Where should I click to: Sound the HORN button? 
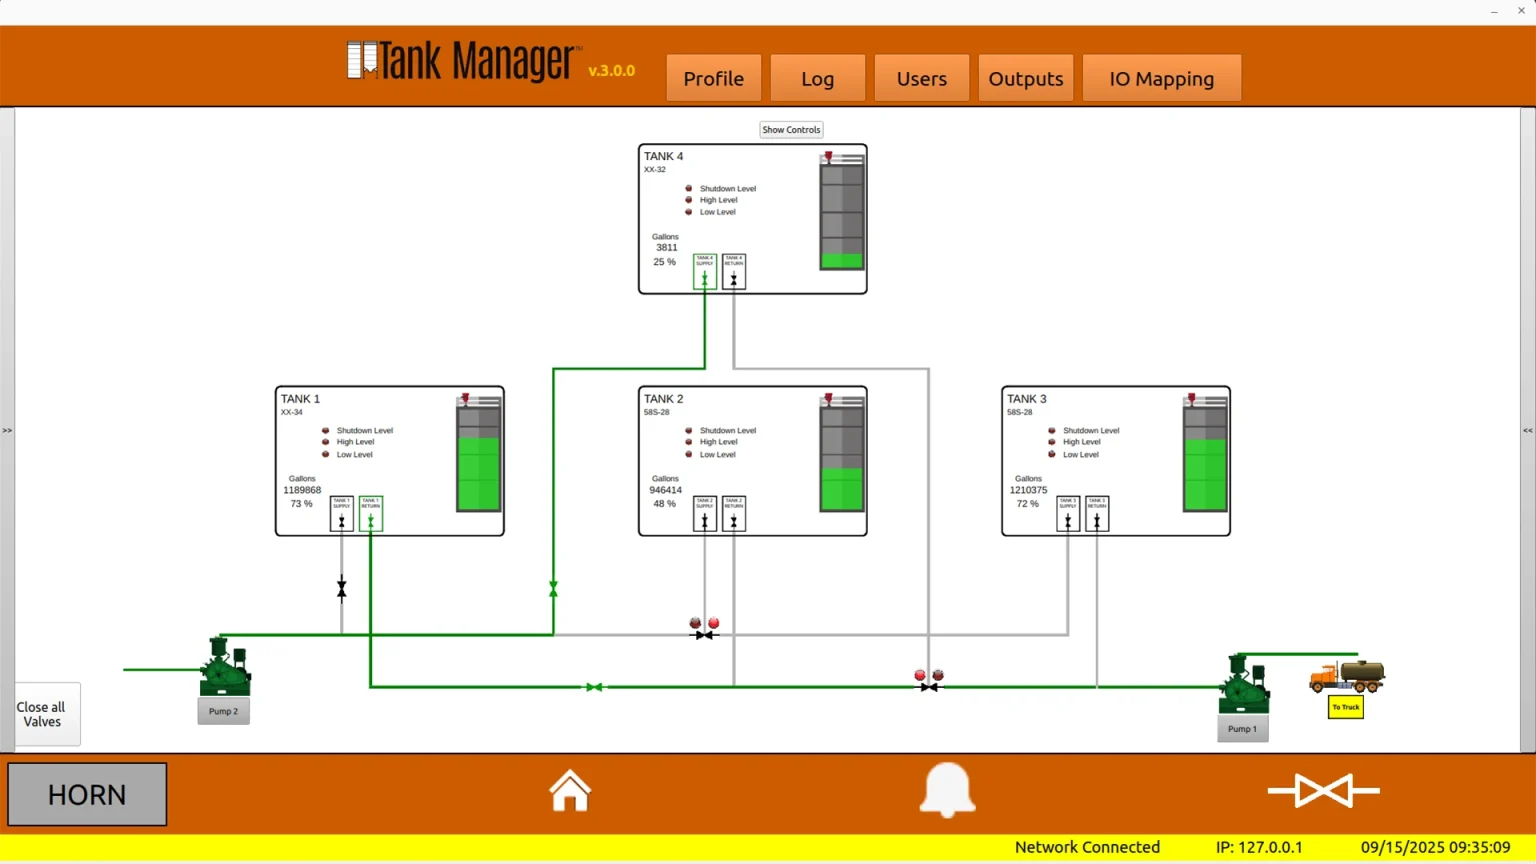click(87, 794)
